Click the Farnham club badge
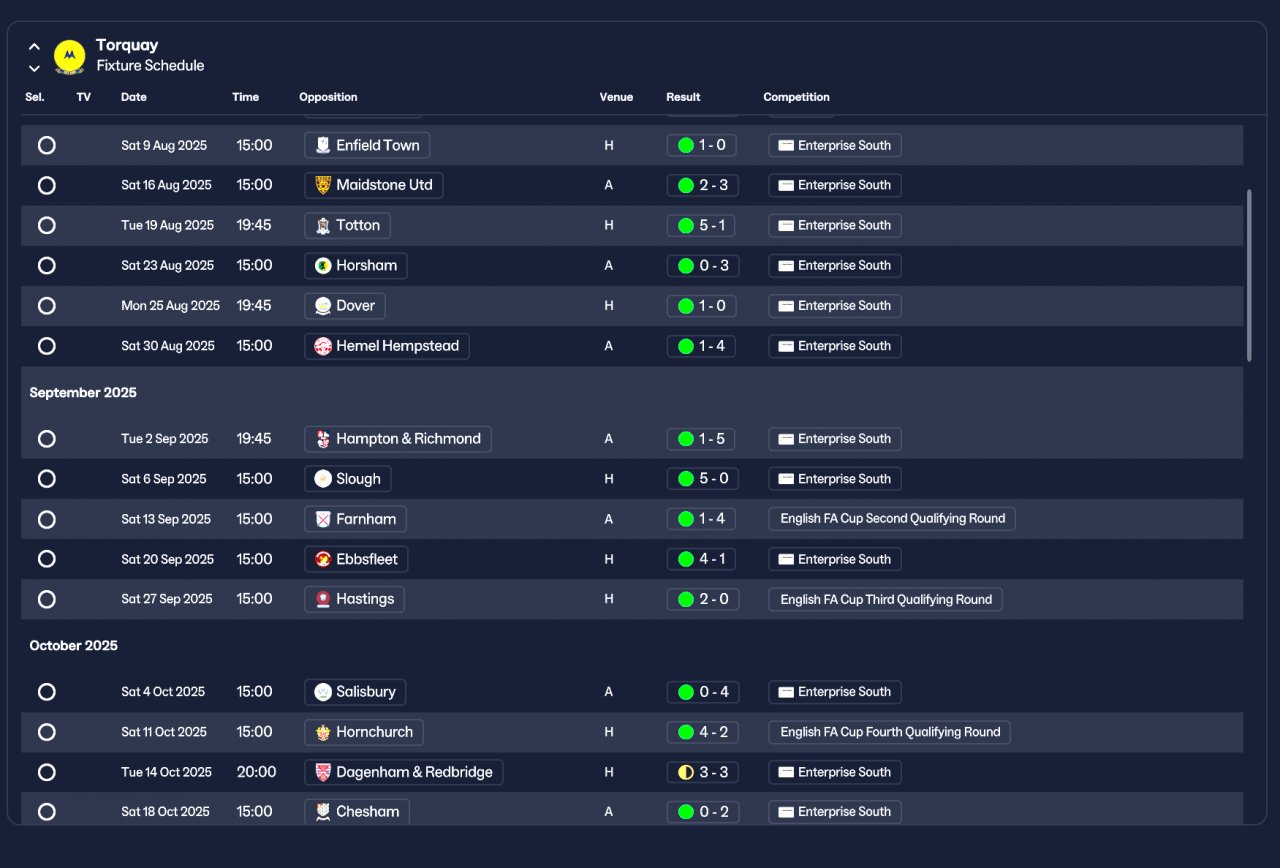This screenshot has height=868, width=1280. tap(322, 518)
